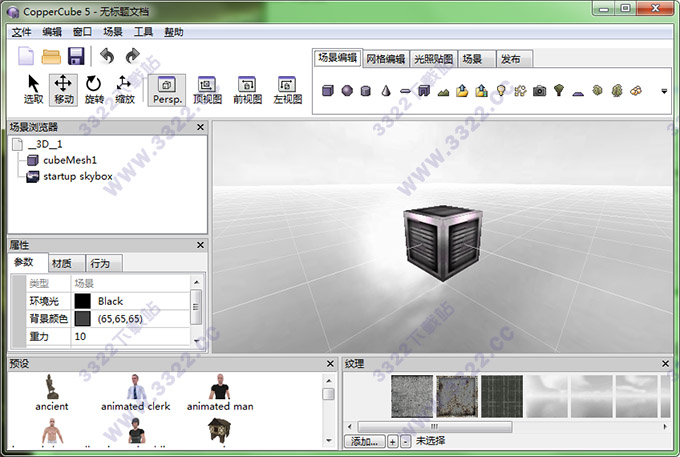The height and width of the screenshot is (457, 680).
Task: Open a file with the folder icon
Action: tap(51, 57)
